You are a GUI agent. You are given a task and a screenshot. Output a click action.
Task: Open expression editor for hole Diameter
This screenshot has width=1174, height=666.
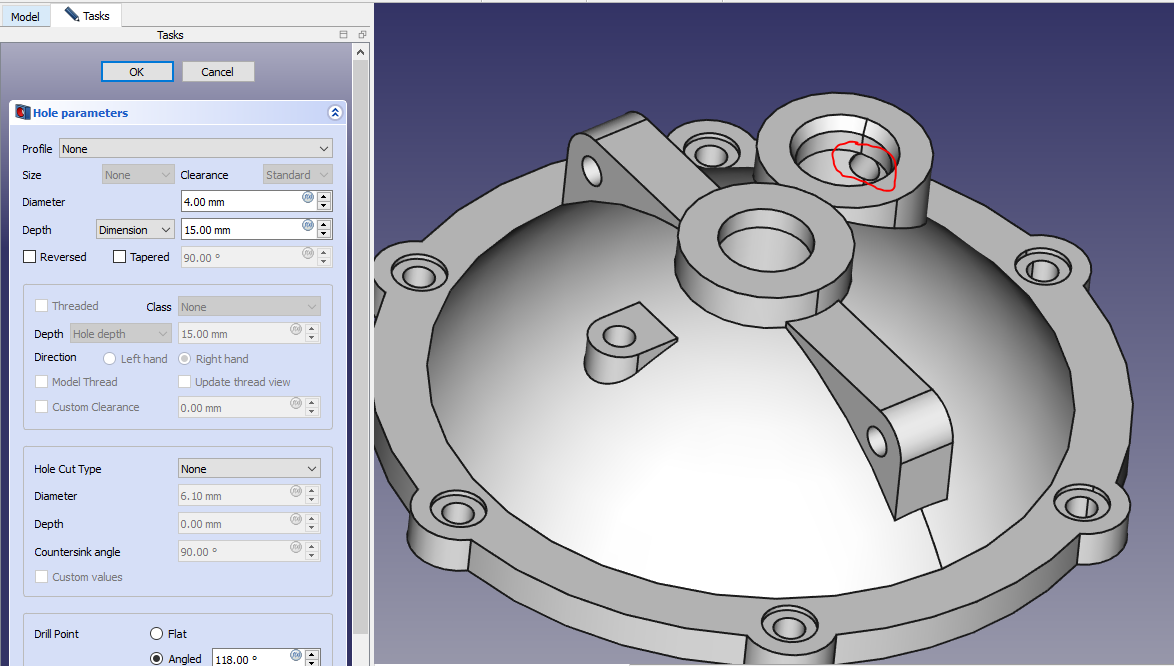click(x=308, y=197)
